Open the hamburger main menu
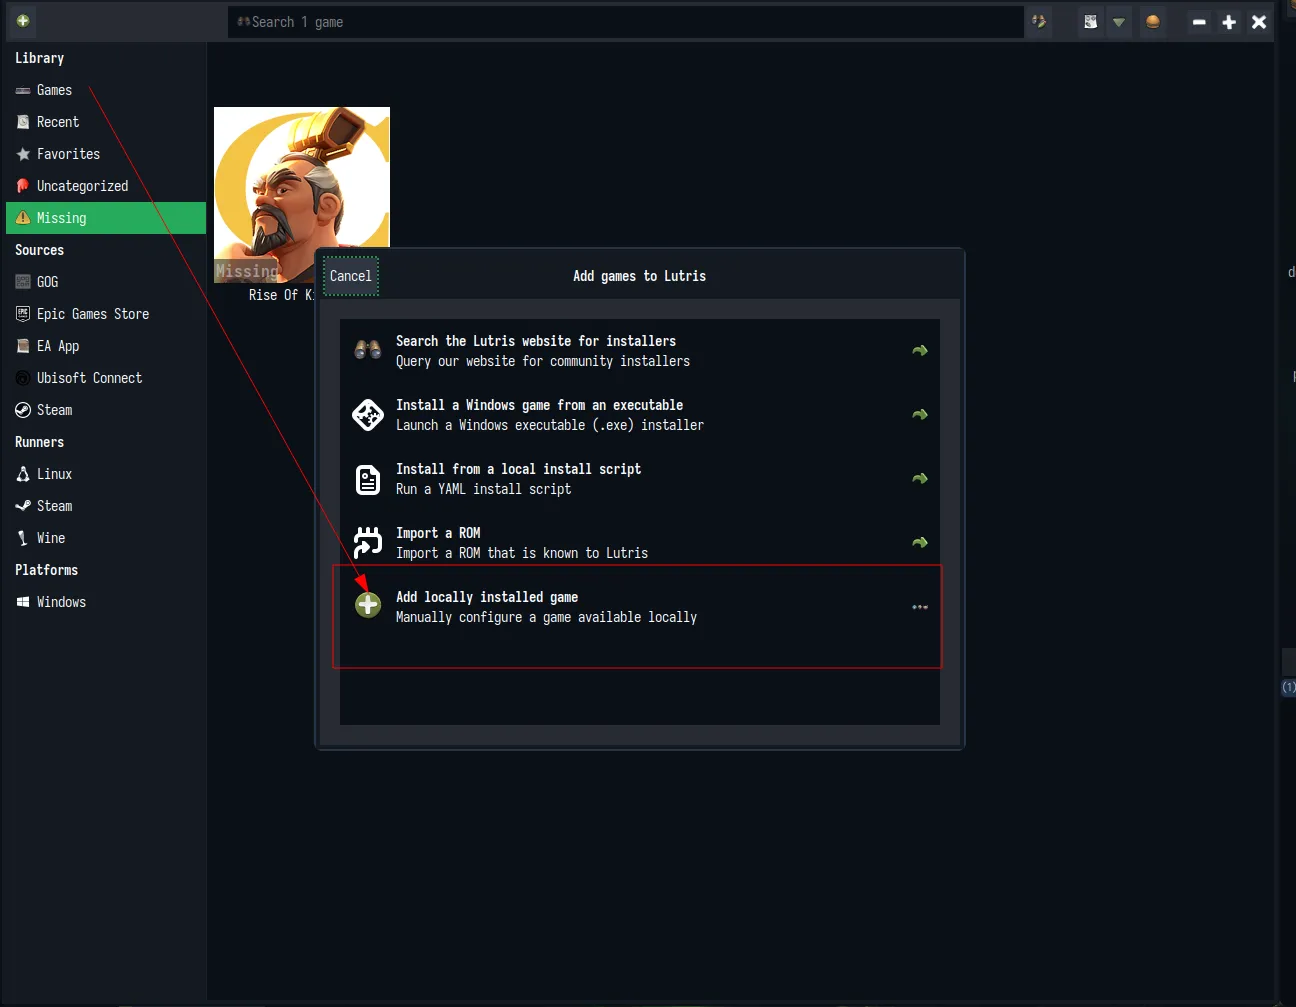1296x1007 pixels. (1153, 22)
